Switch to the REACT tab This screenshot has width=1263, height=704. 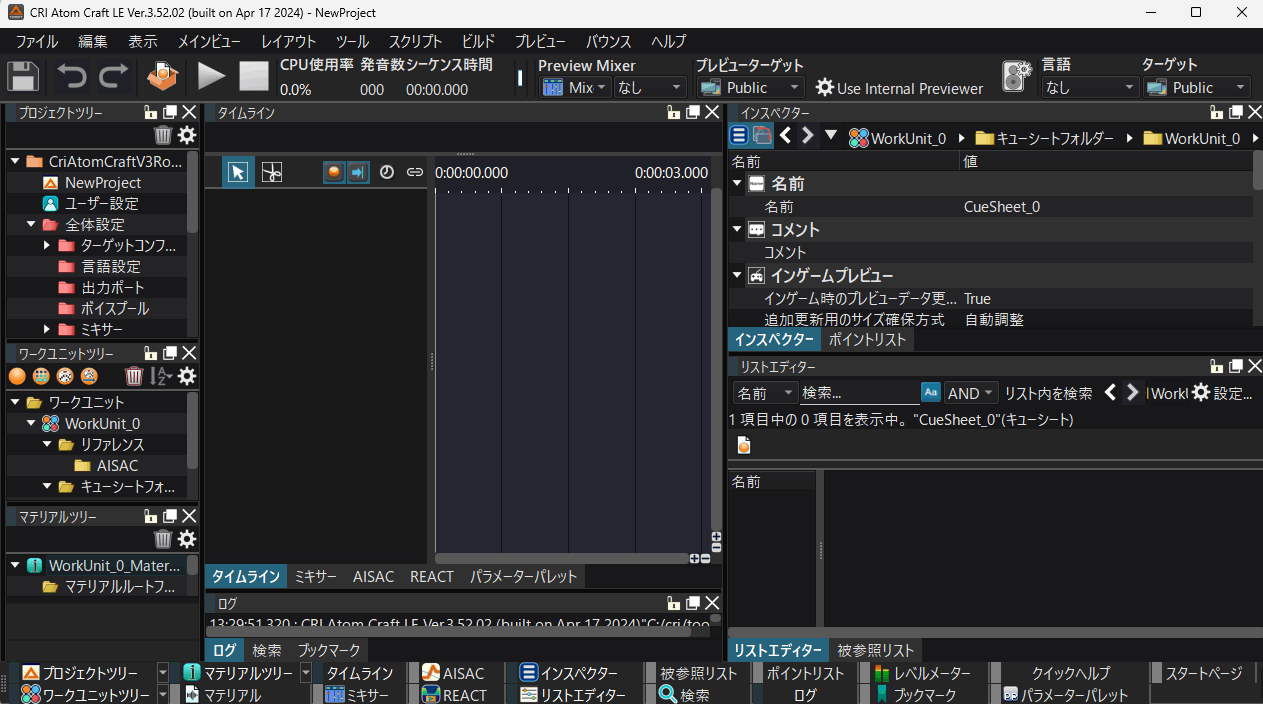pyautogui.click(x=432, y=577)
